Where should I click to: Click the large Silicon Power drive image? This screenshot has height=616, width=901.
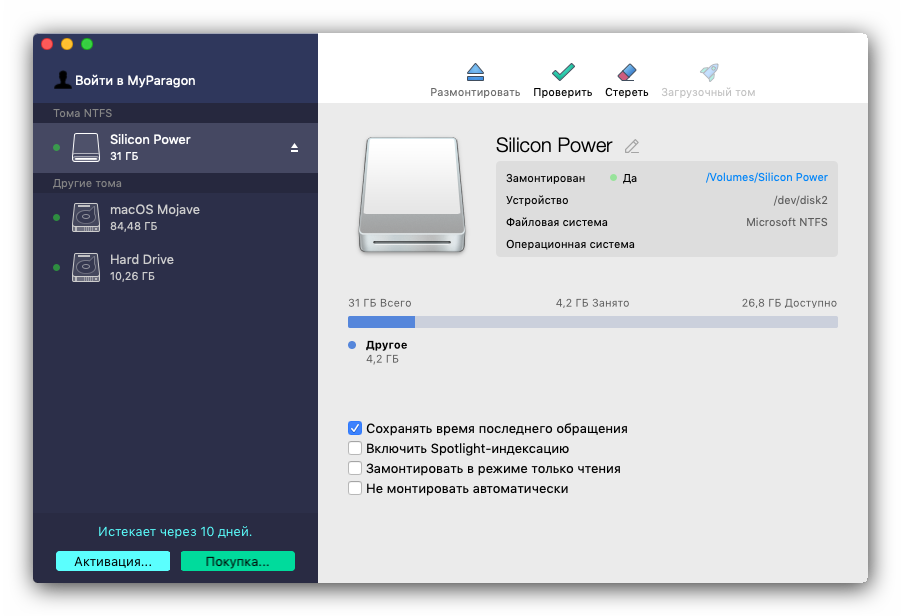point(411,194)
